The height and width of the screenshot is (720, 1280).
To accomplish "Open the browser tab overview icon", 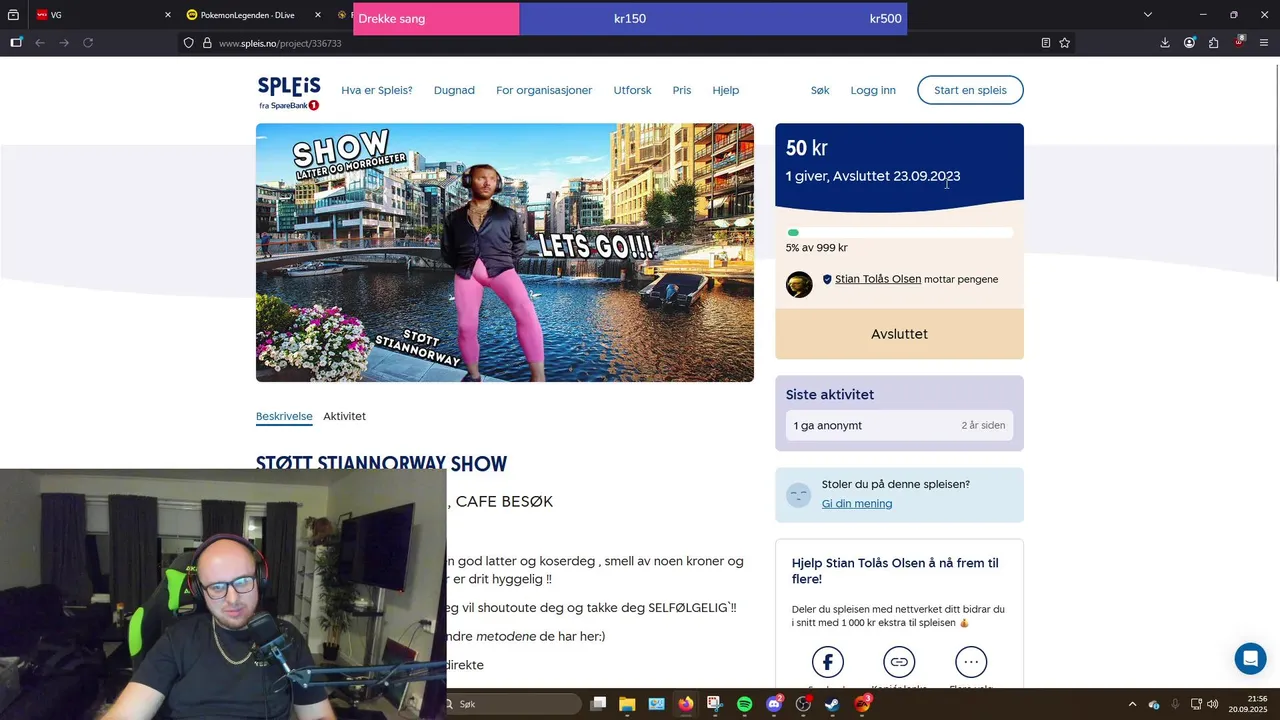I will pos(13,15).
